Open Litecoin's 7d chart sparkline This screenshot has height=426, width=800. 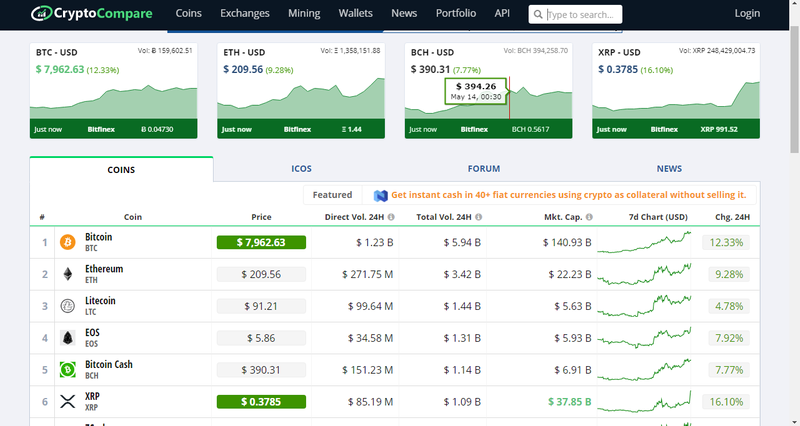tap(644, 306)
